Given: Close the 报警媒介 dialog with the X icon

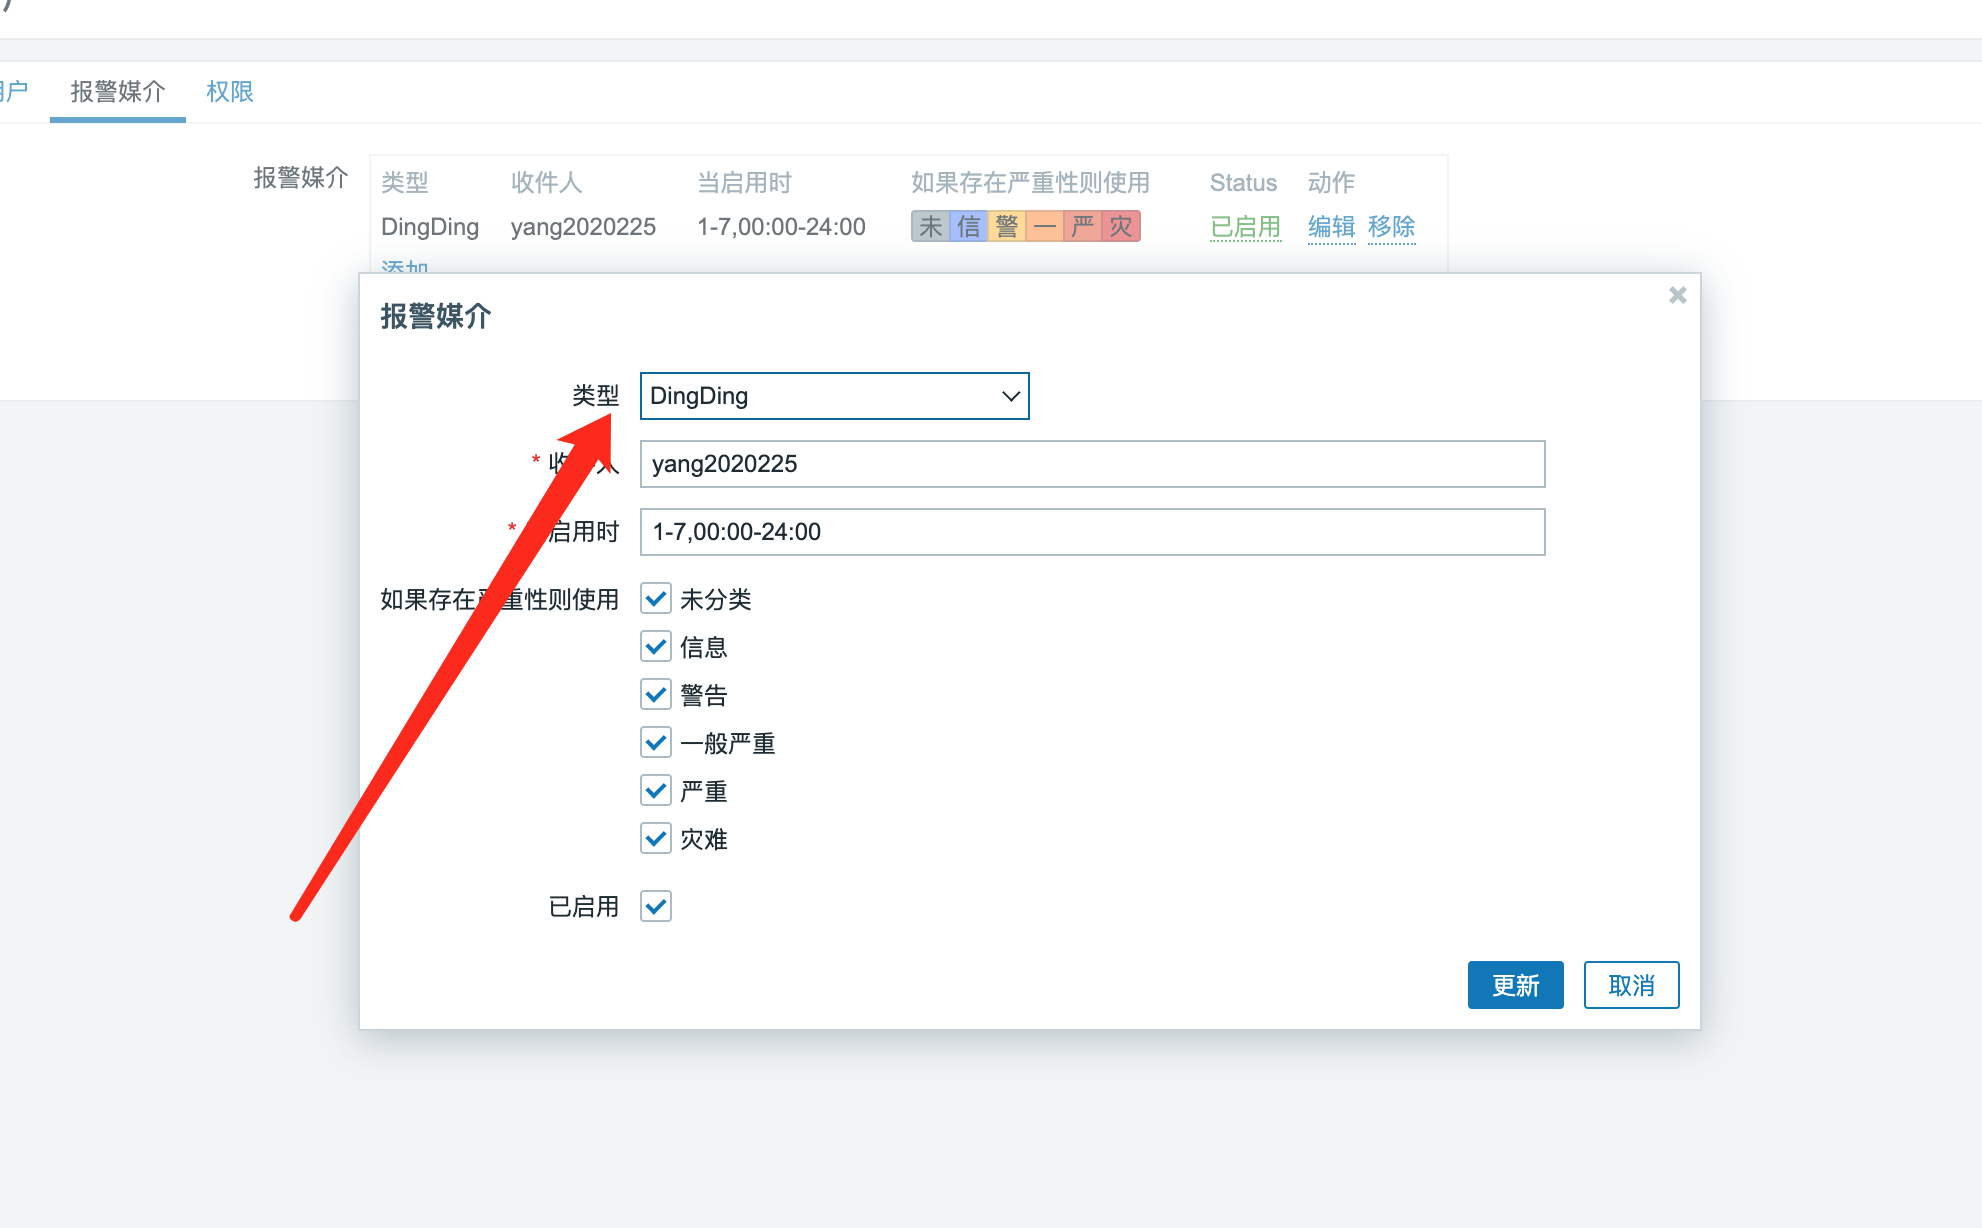Looking at the screenshot, I should [1678, 295].
